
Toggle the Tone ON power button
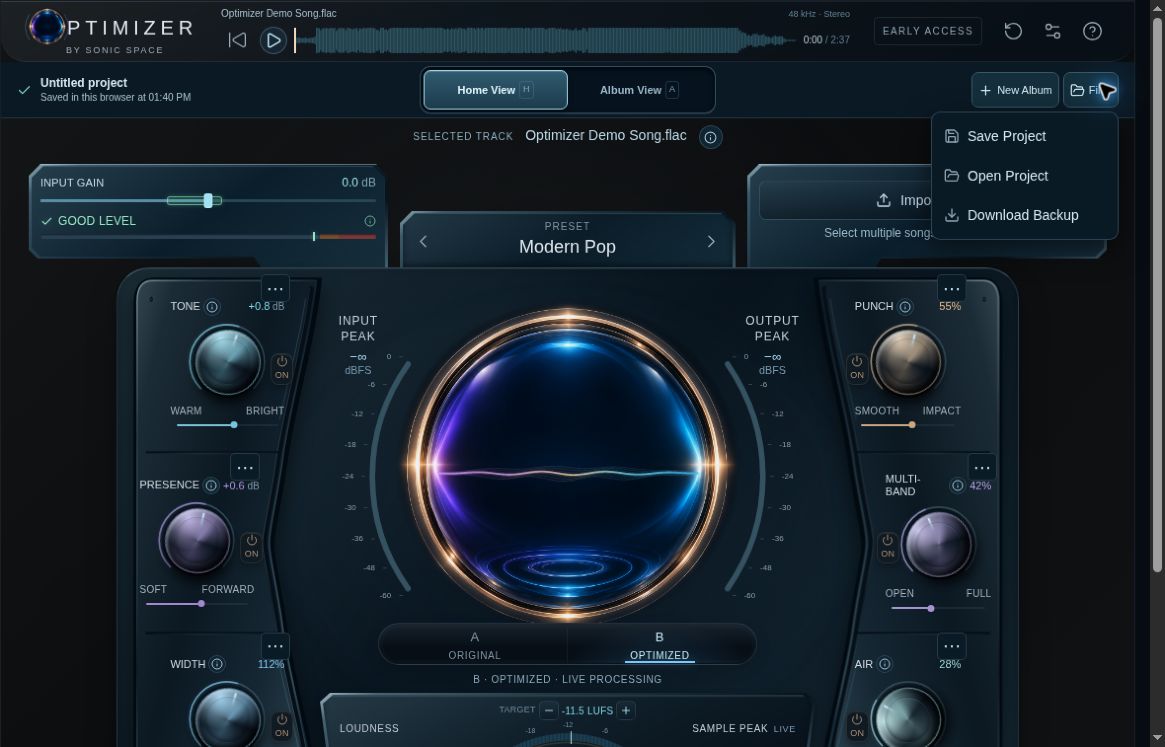click(282, 367)
